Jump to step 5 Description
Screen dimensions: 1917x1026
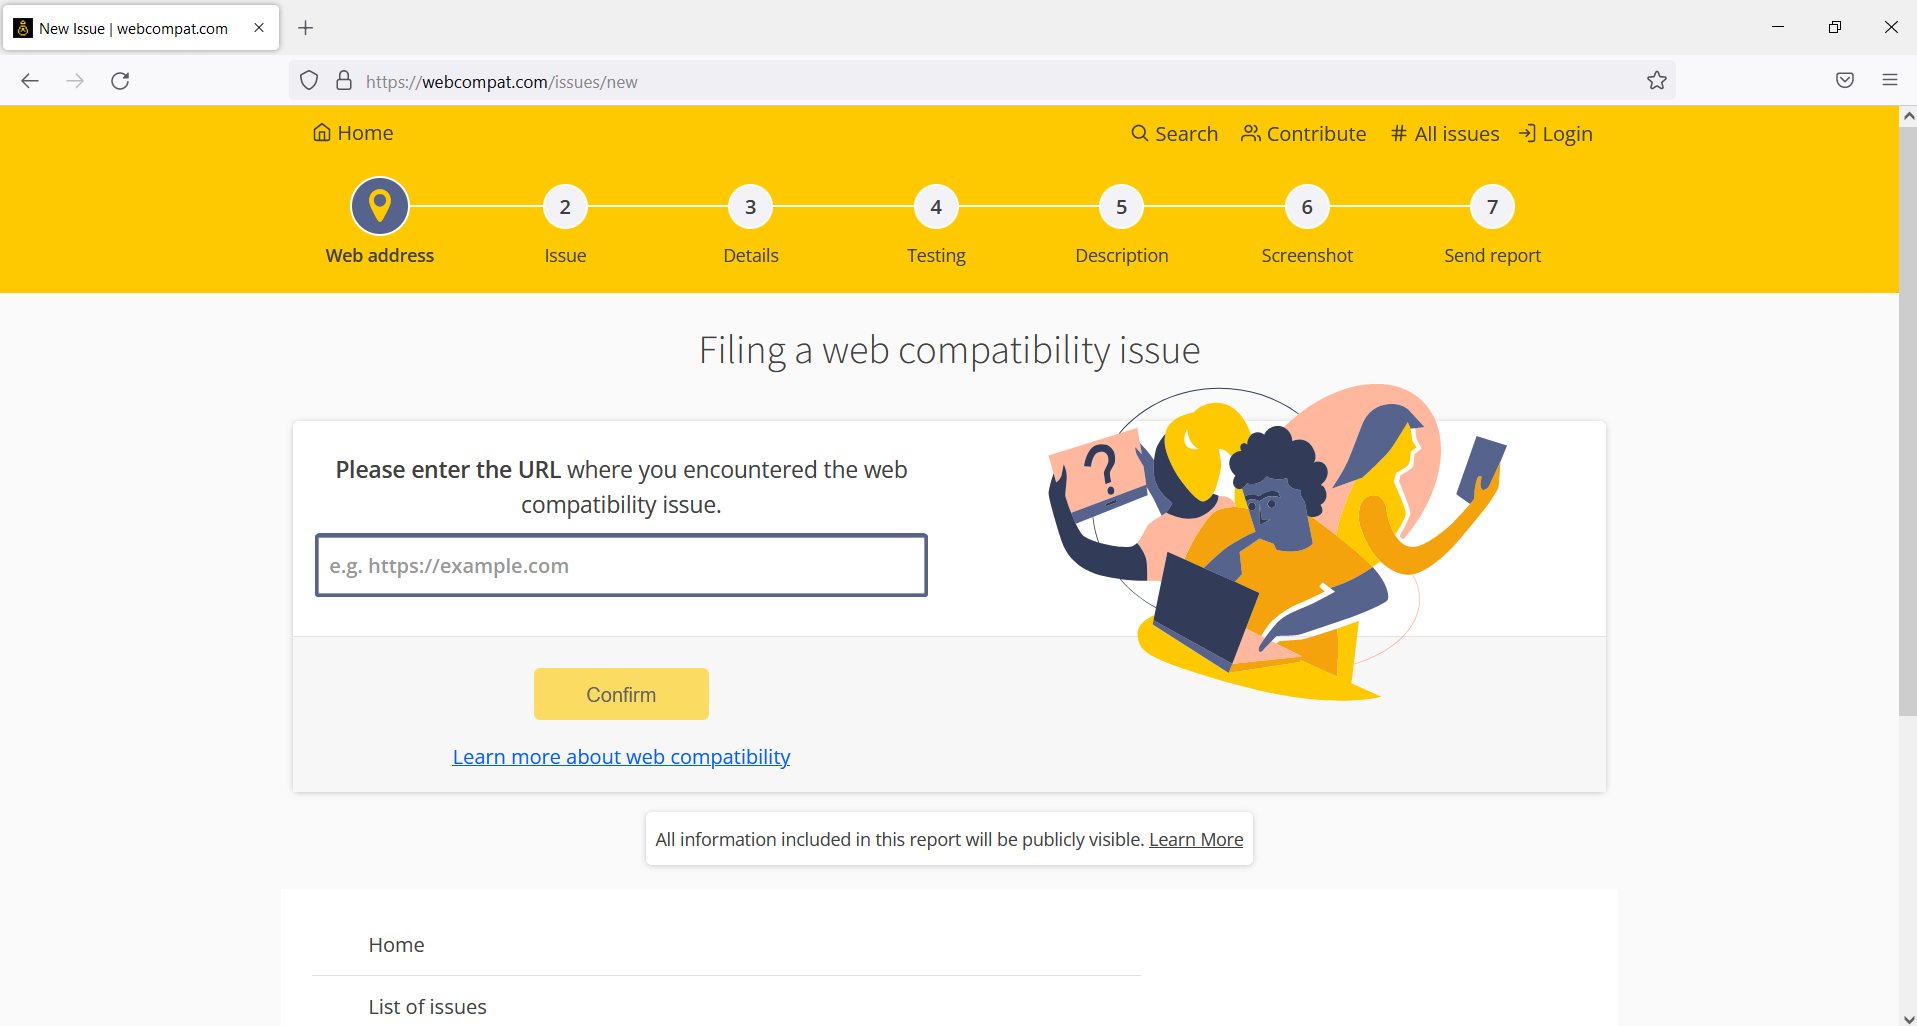[x=1122, y=207]
